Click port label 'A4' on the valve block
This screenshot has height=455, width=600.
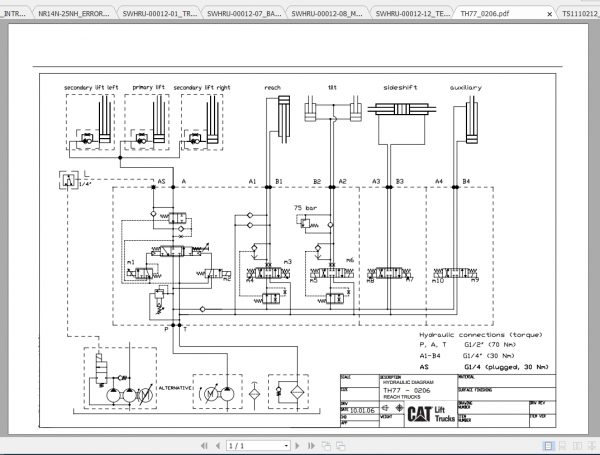pyautogui.click(x=439, y=181)
